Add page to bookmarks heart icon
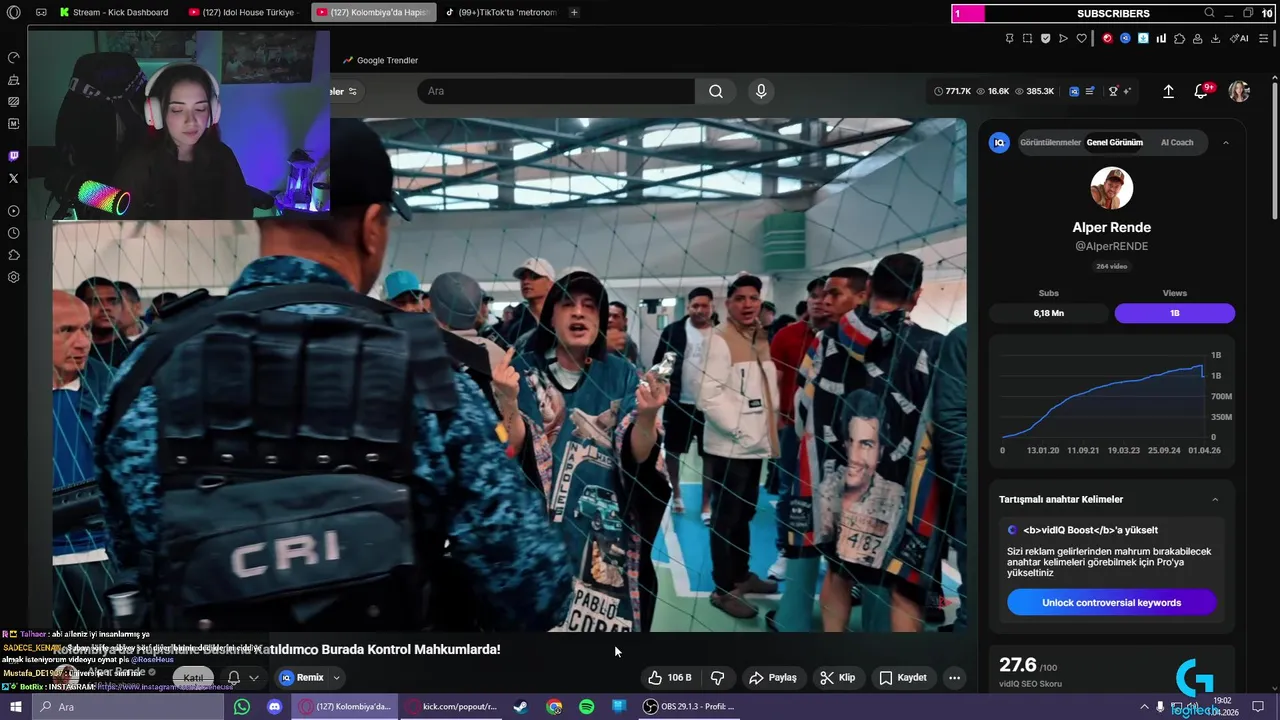Screen dimensions: 1280x720 pyautogui.click(x=1081, y=38)
